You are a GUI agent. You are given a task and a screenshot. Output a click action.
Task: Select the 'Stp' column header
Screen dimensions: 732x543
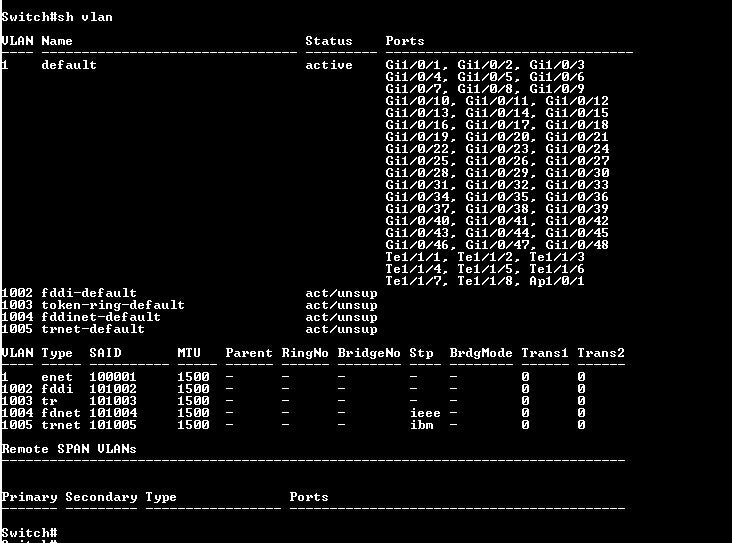click(x=421, y=353)
